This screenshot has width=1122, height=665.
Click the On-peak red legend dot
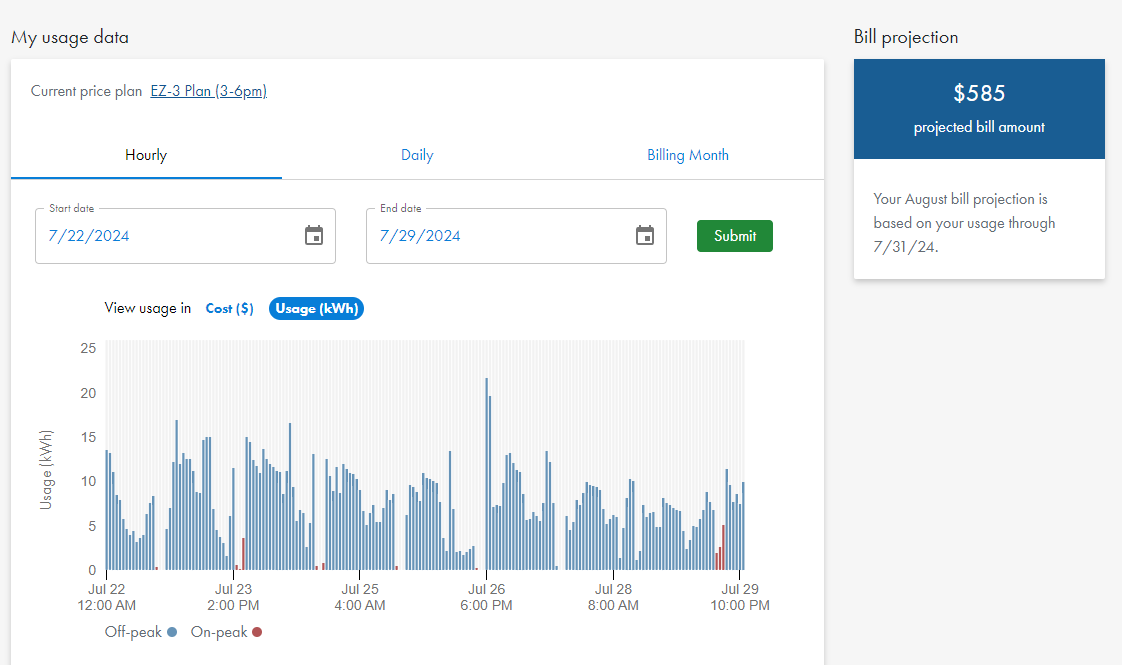click(x=257, y=632)
